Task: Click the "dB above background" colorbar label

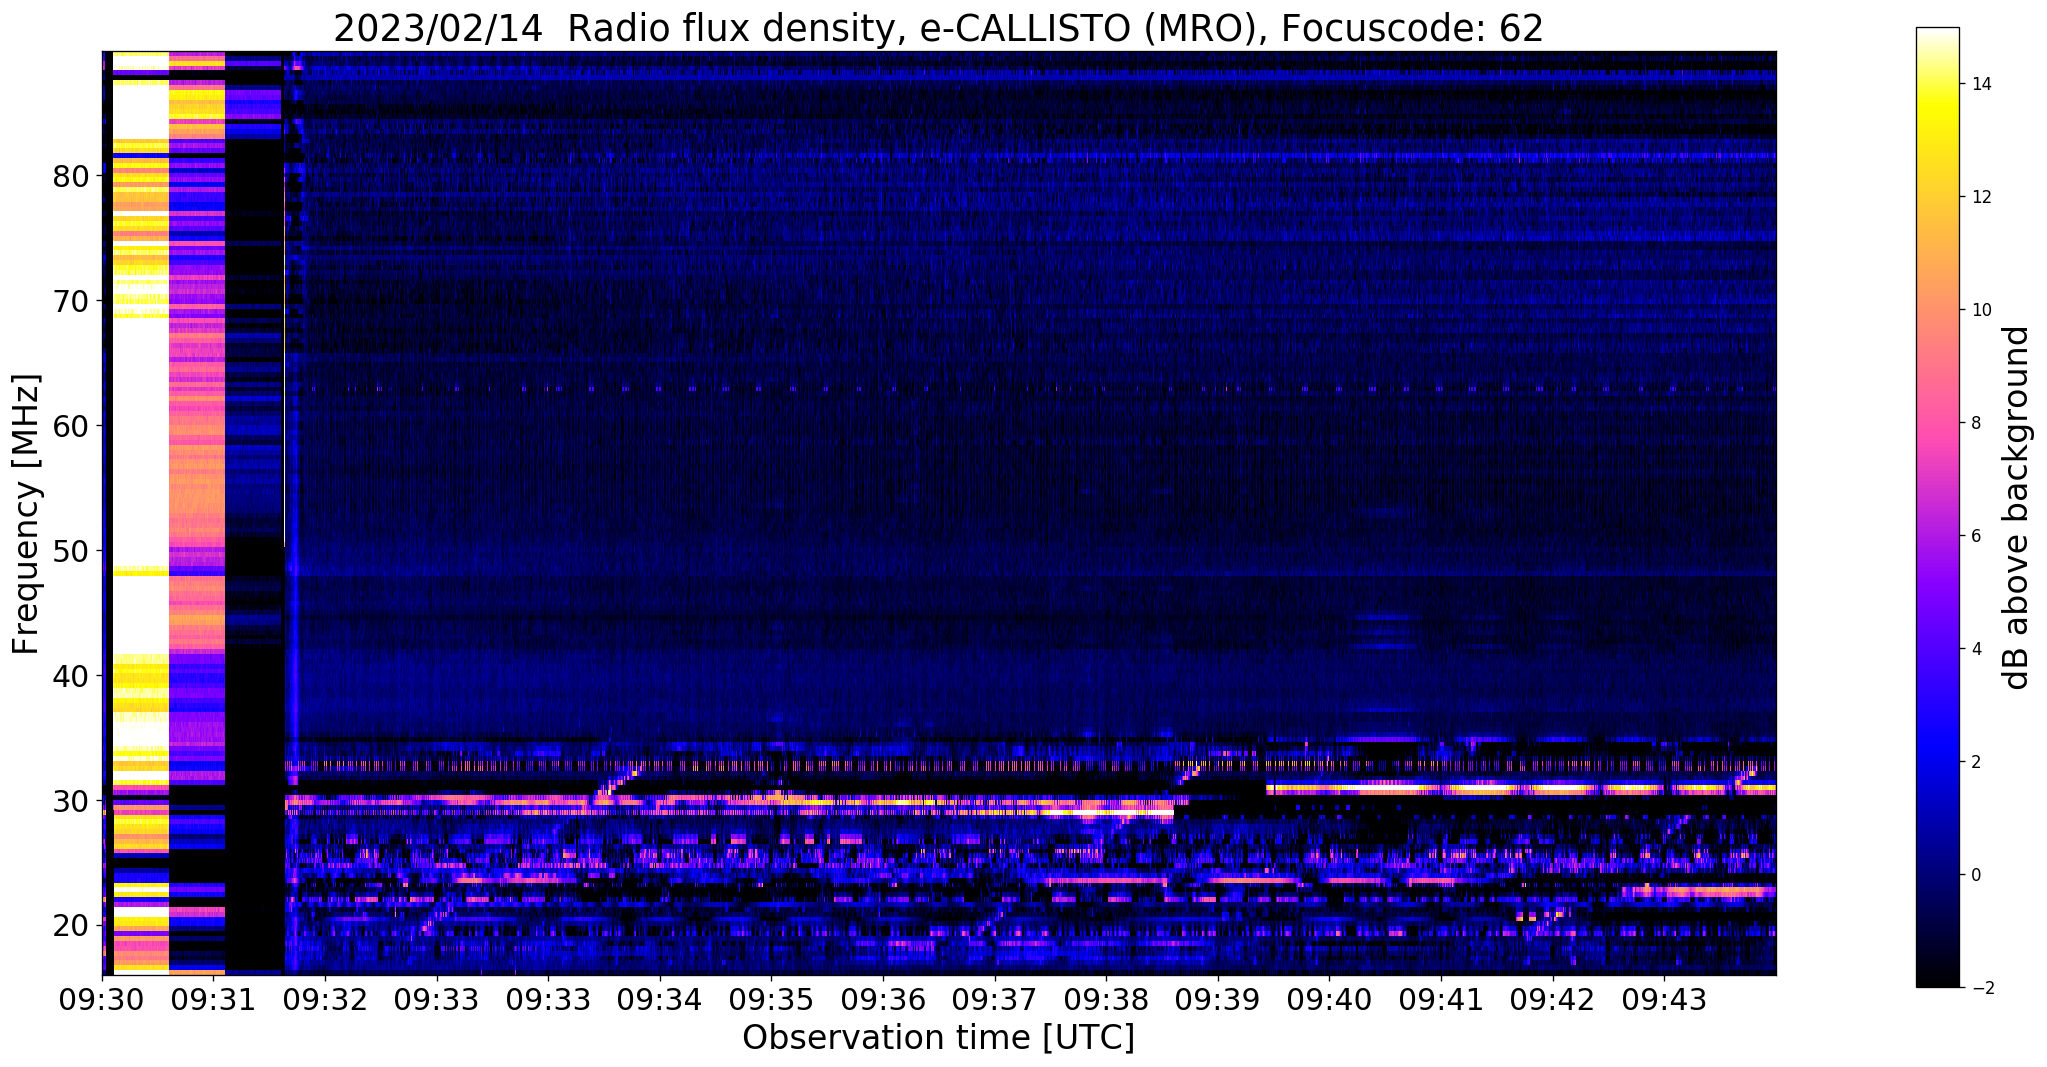Action: click(x=2017, y=508)
